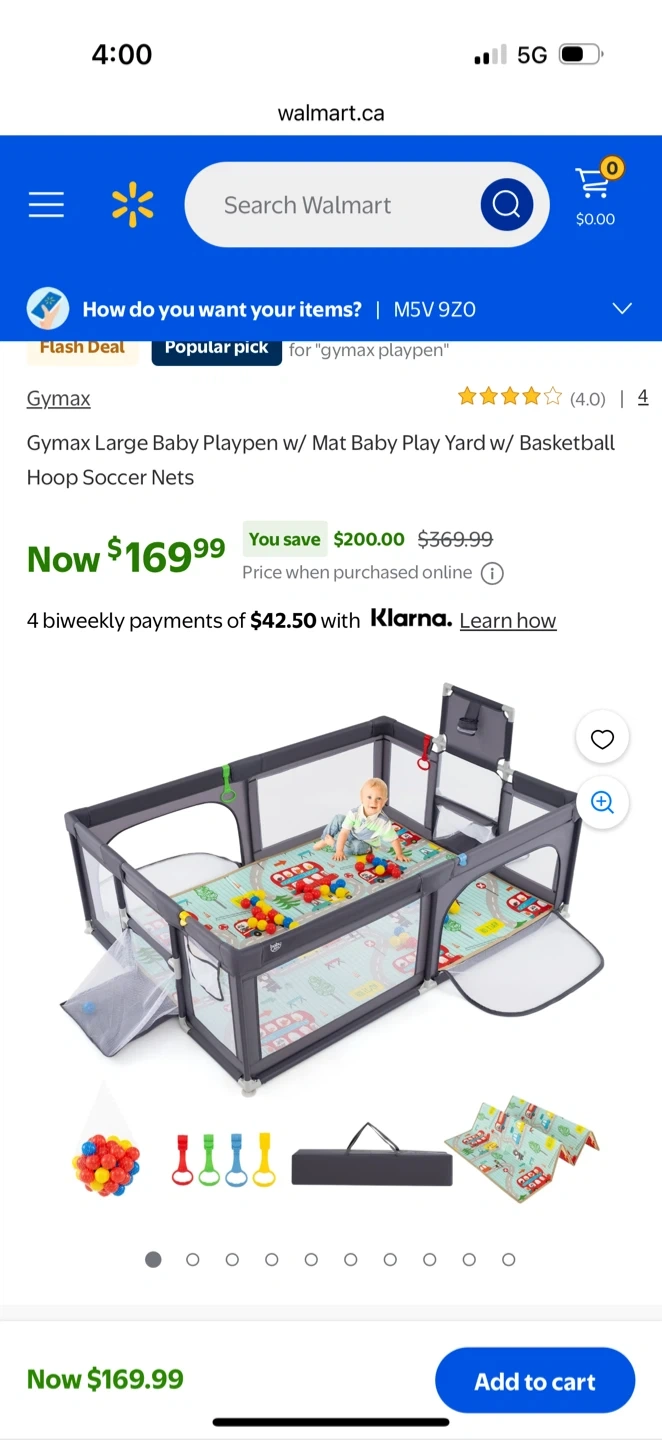This screenshot has width=662, height=1440.
Task: Expand the "How do you want your items?" bar
Action: [x=222, y=310]
